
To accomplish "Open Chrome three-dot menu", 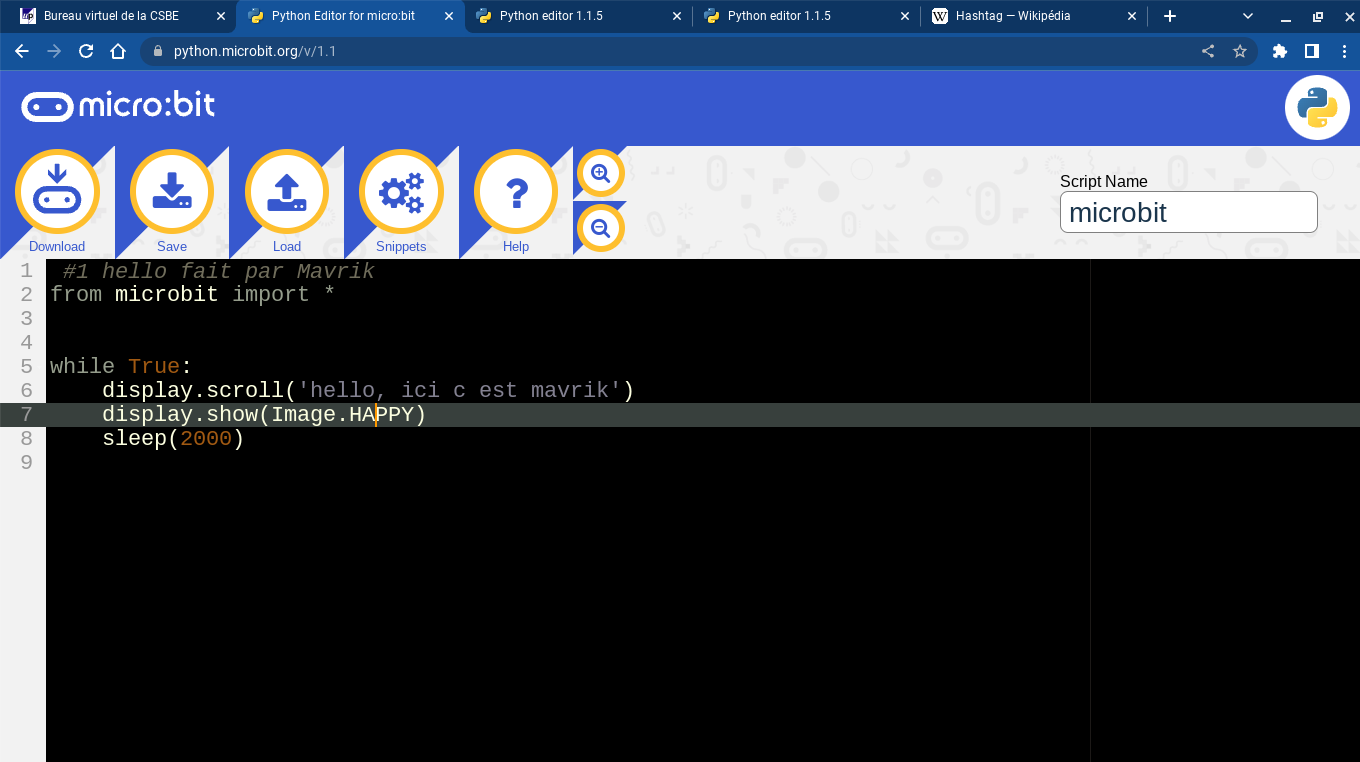I will [1343, 51].
